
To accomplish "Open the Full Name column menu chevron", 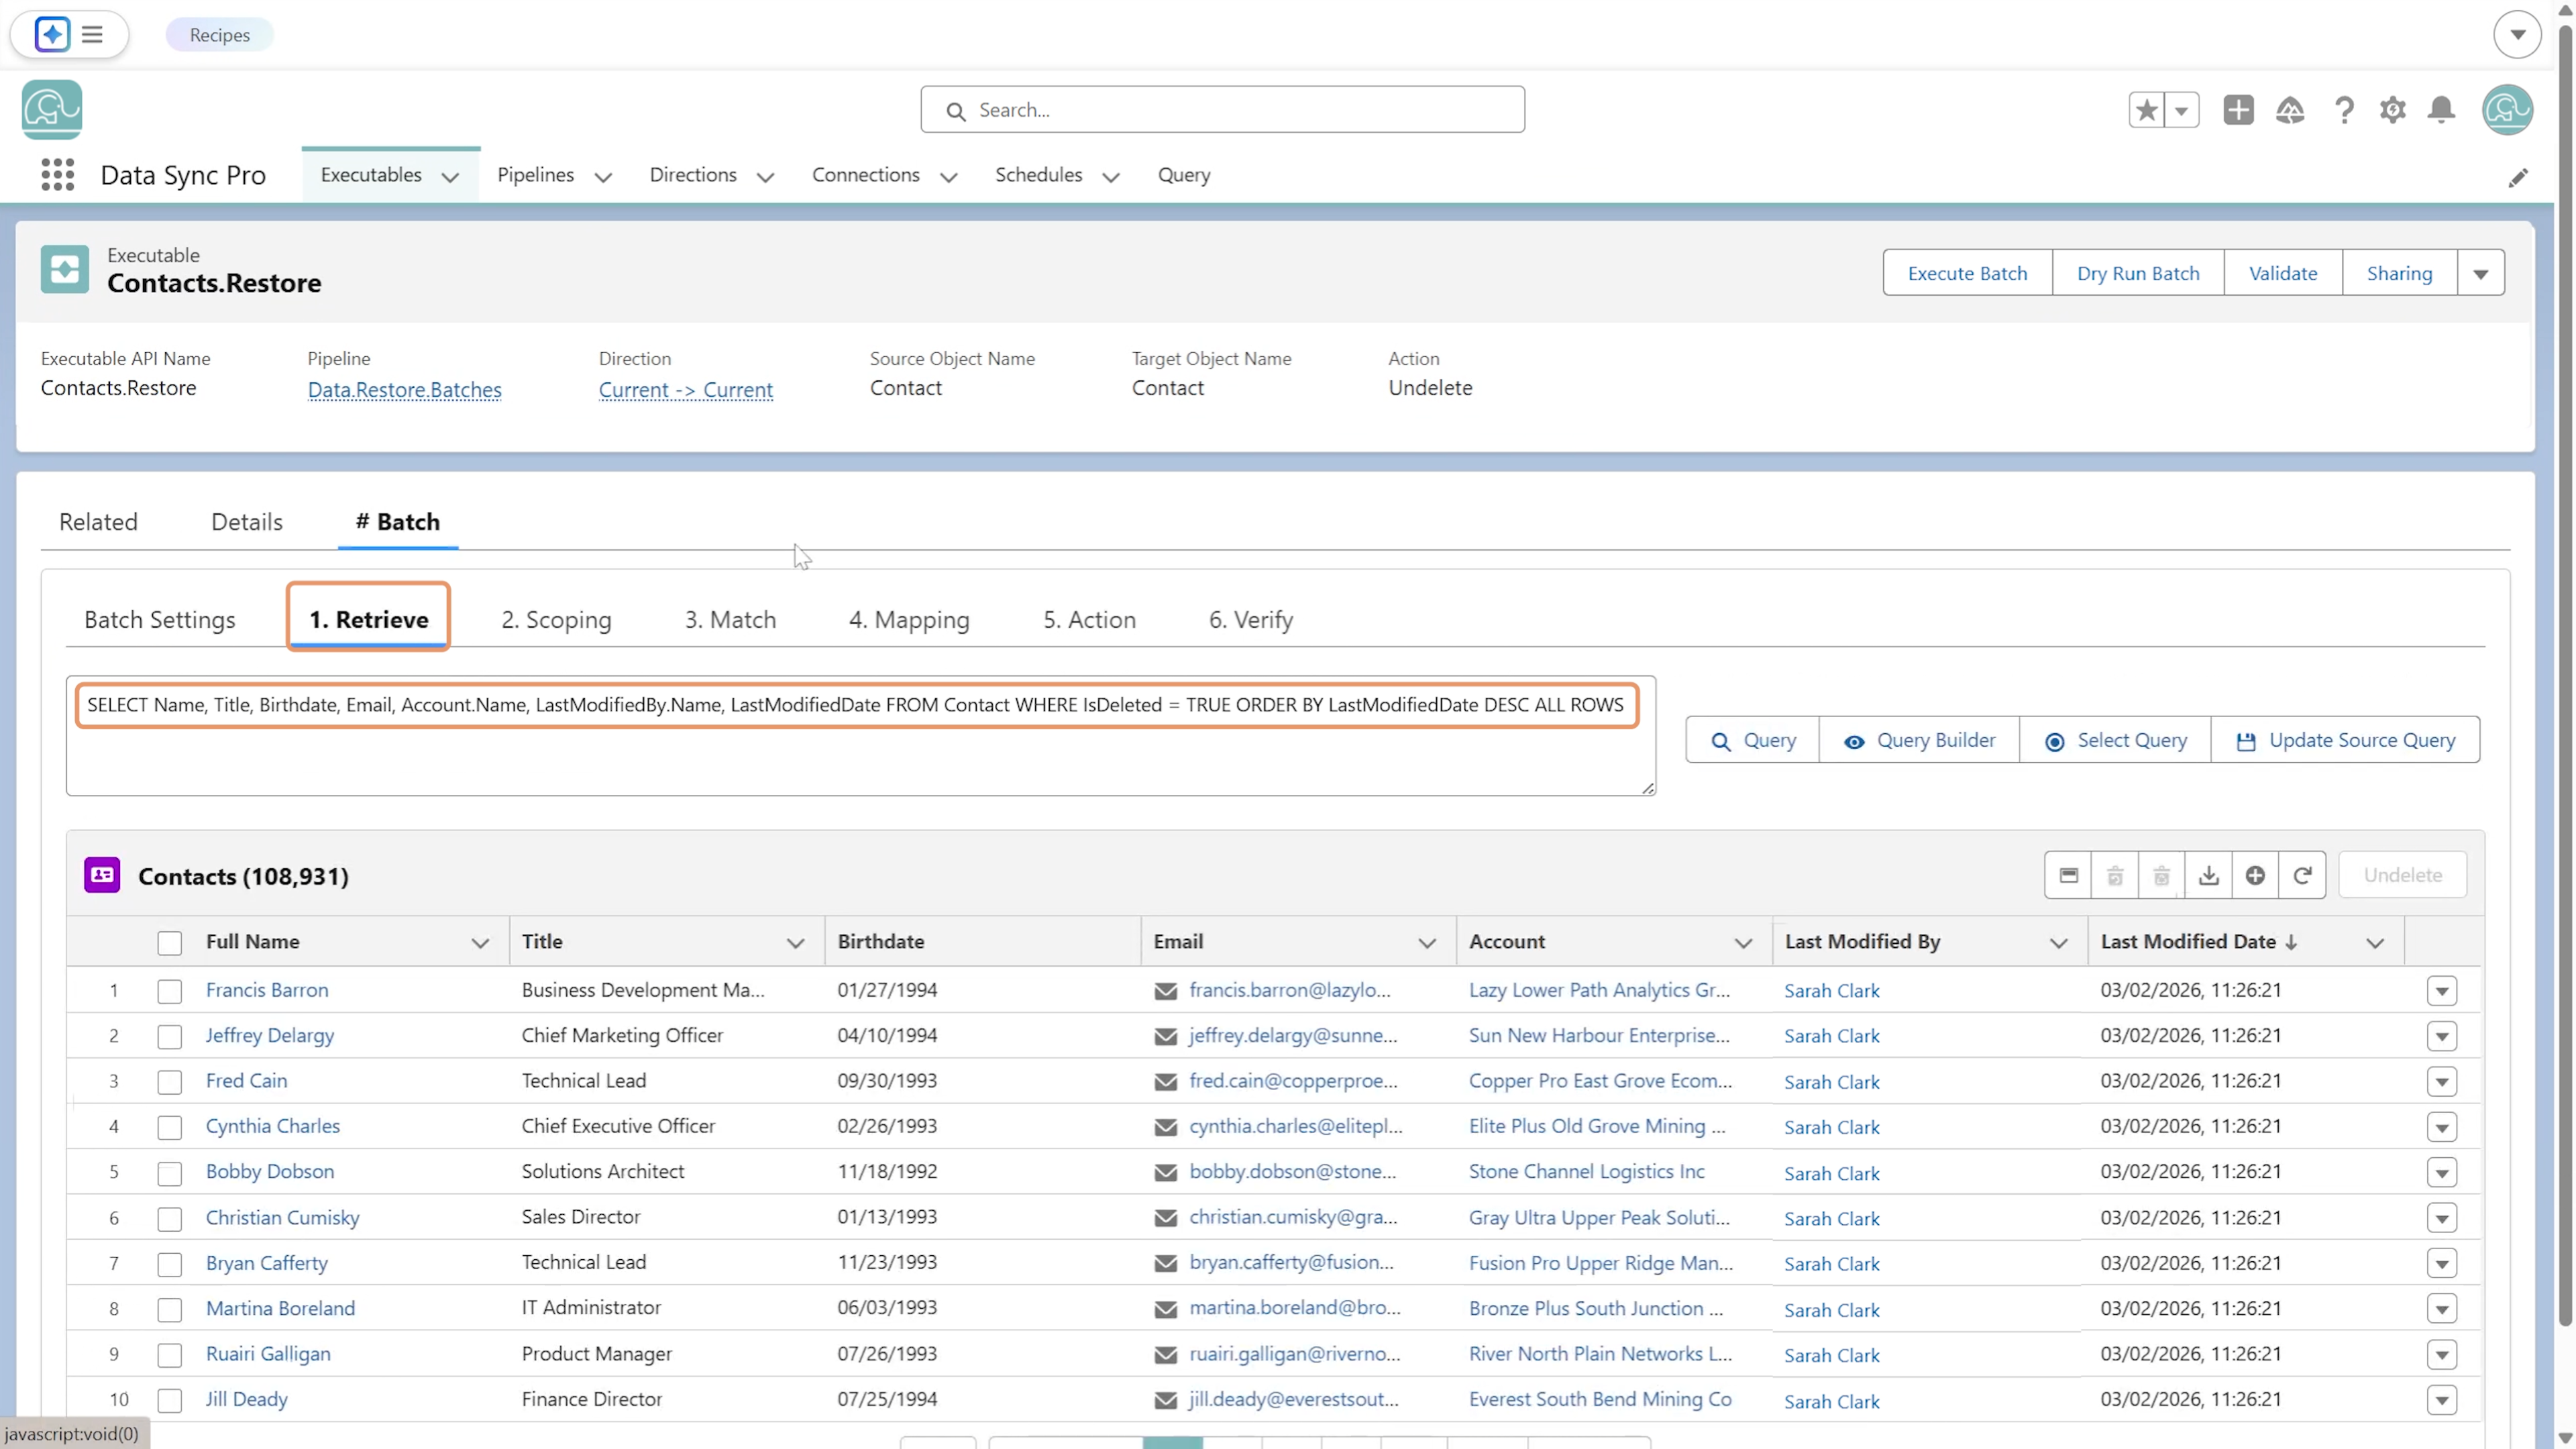I will click(480, 943).
